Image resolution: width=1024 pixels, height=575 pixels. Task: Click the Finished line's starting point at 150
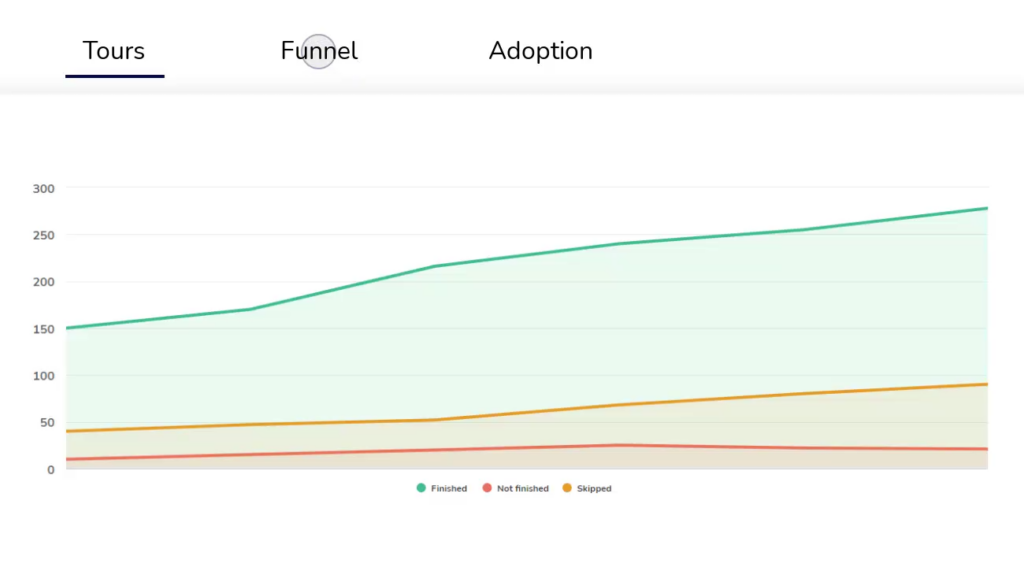tap(68, 328)
